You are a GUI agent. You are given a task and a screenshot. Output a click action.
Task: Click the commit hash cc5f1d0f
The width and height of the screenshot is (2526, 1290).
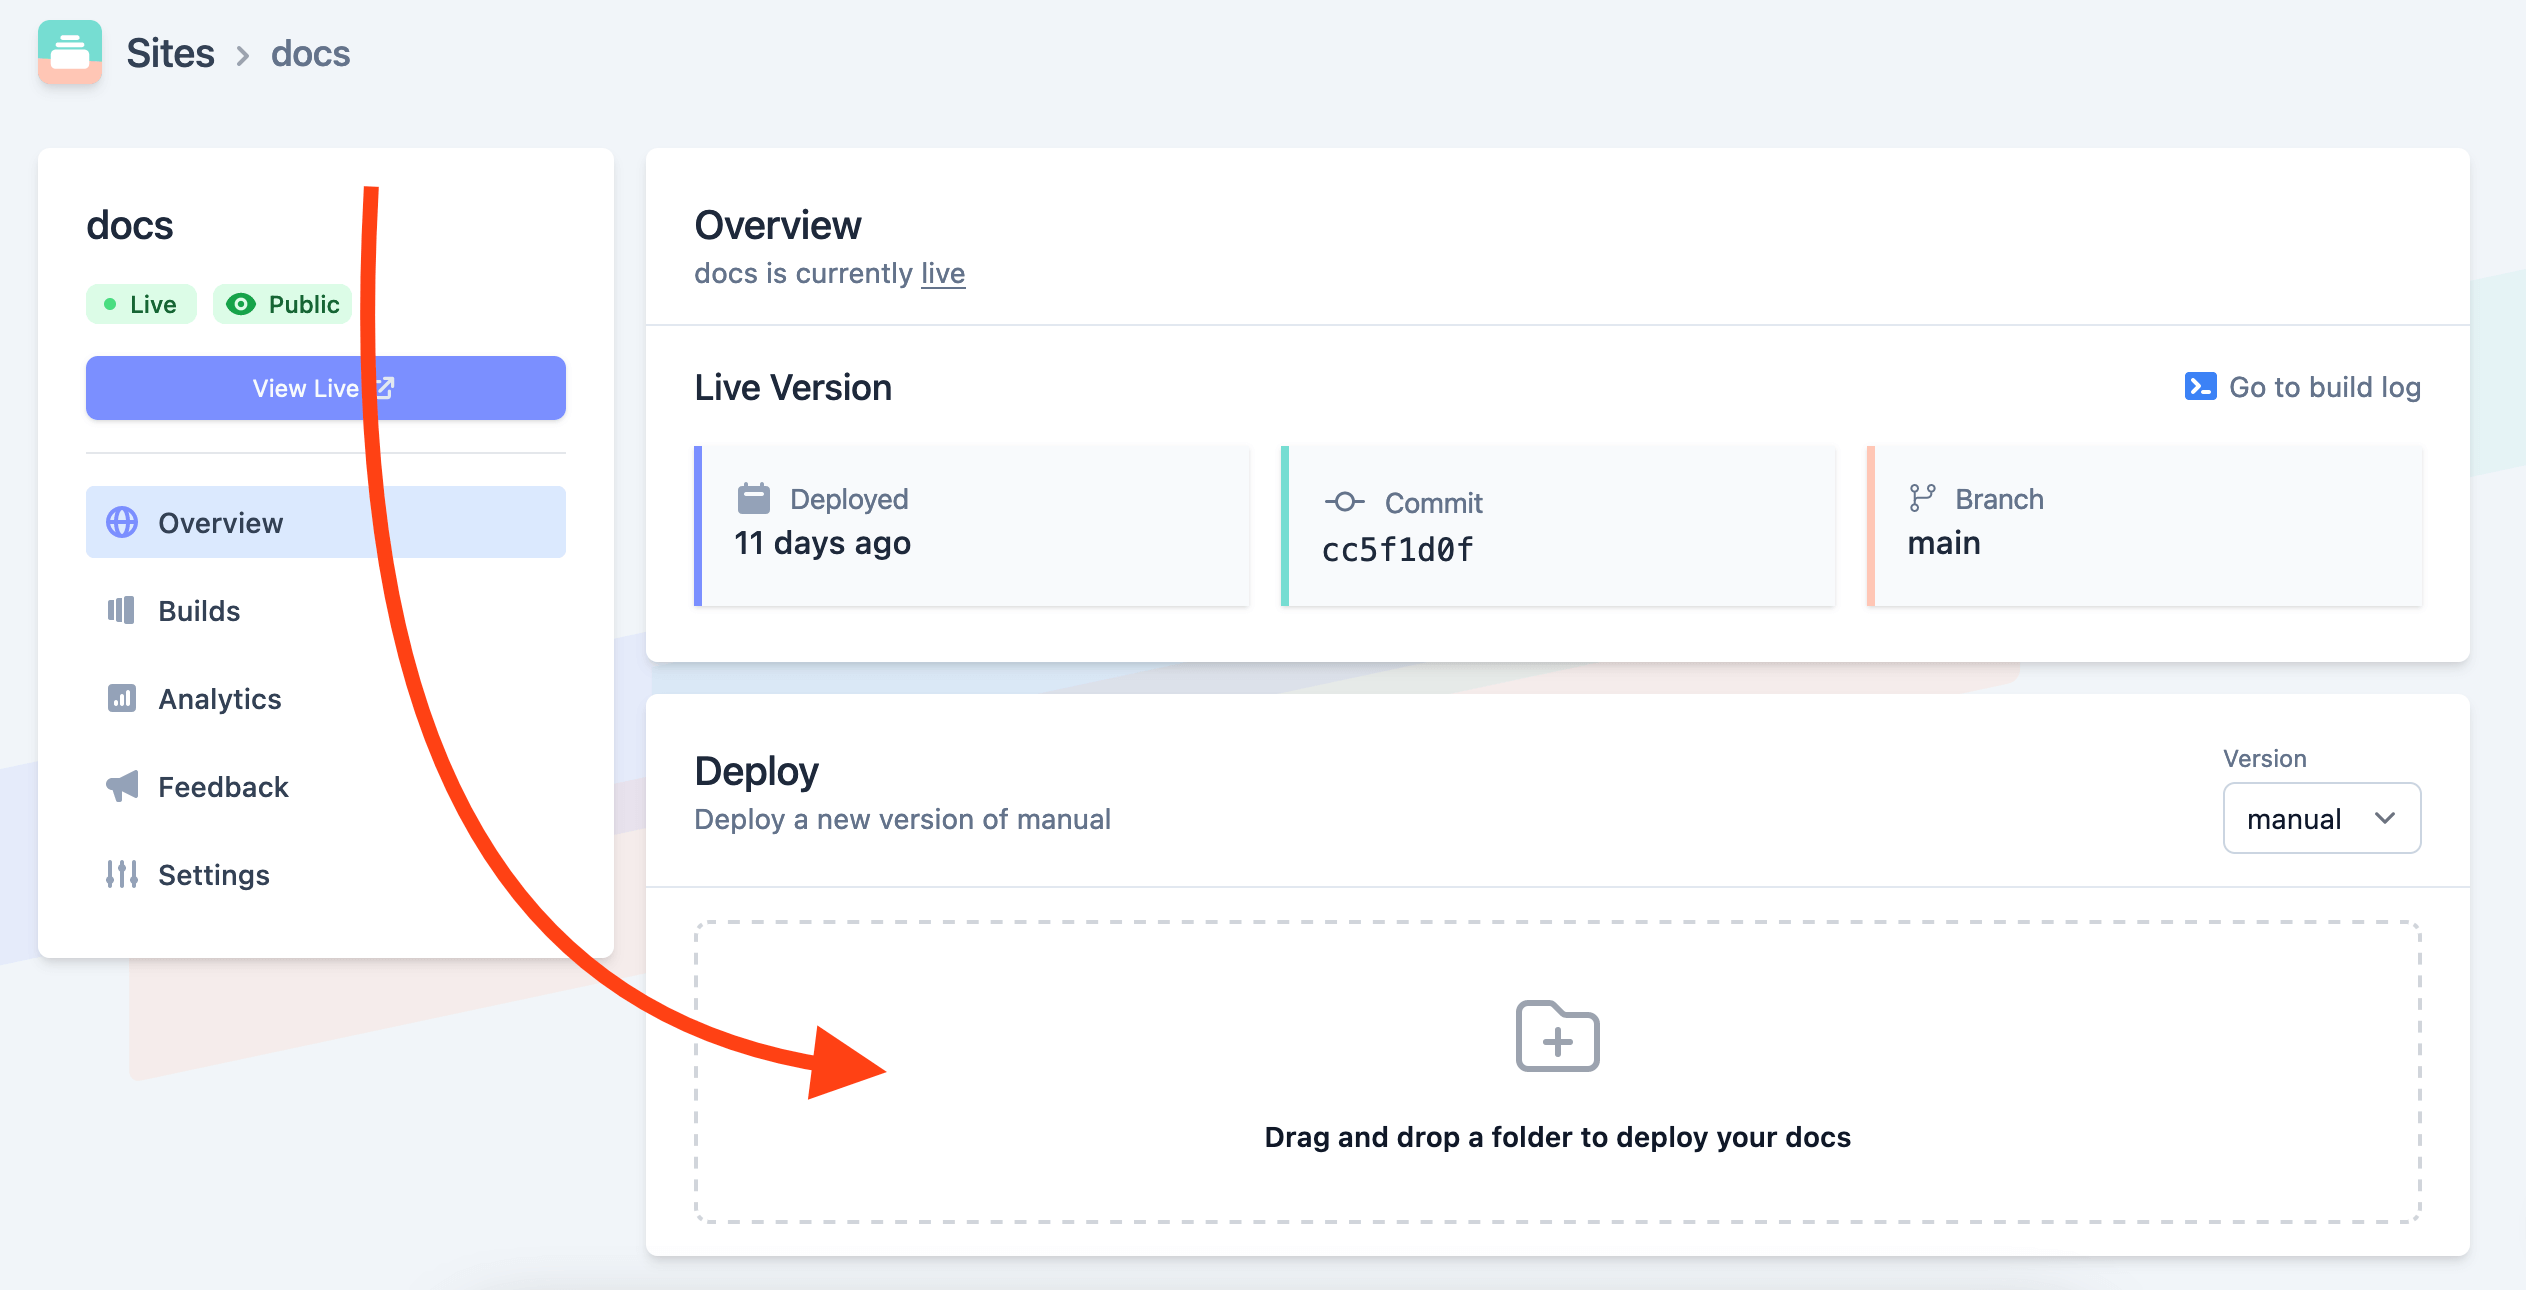[x=1397, y=549]
